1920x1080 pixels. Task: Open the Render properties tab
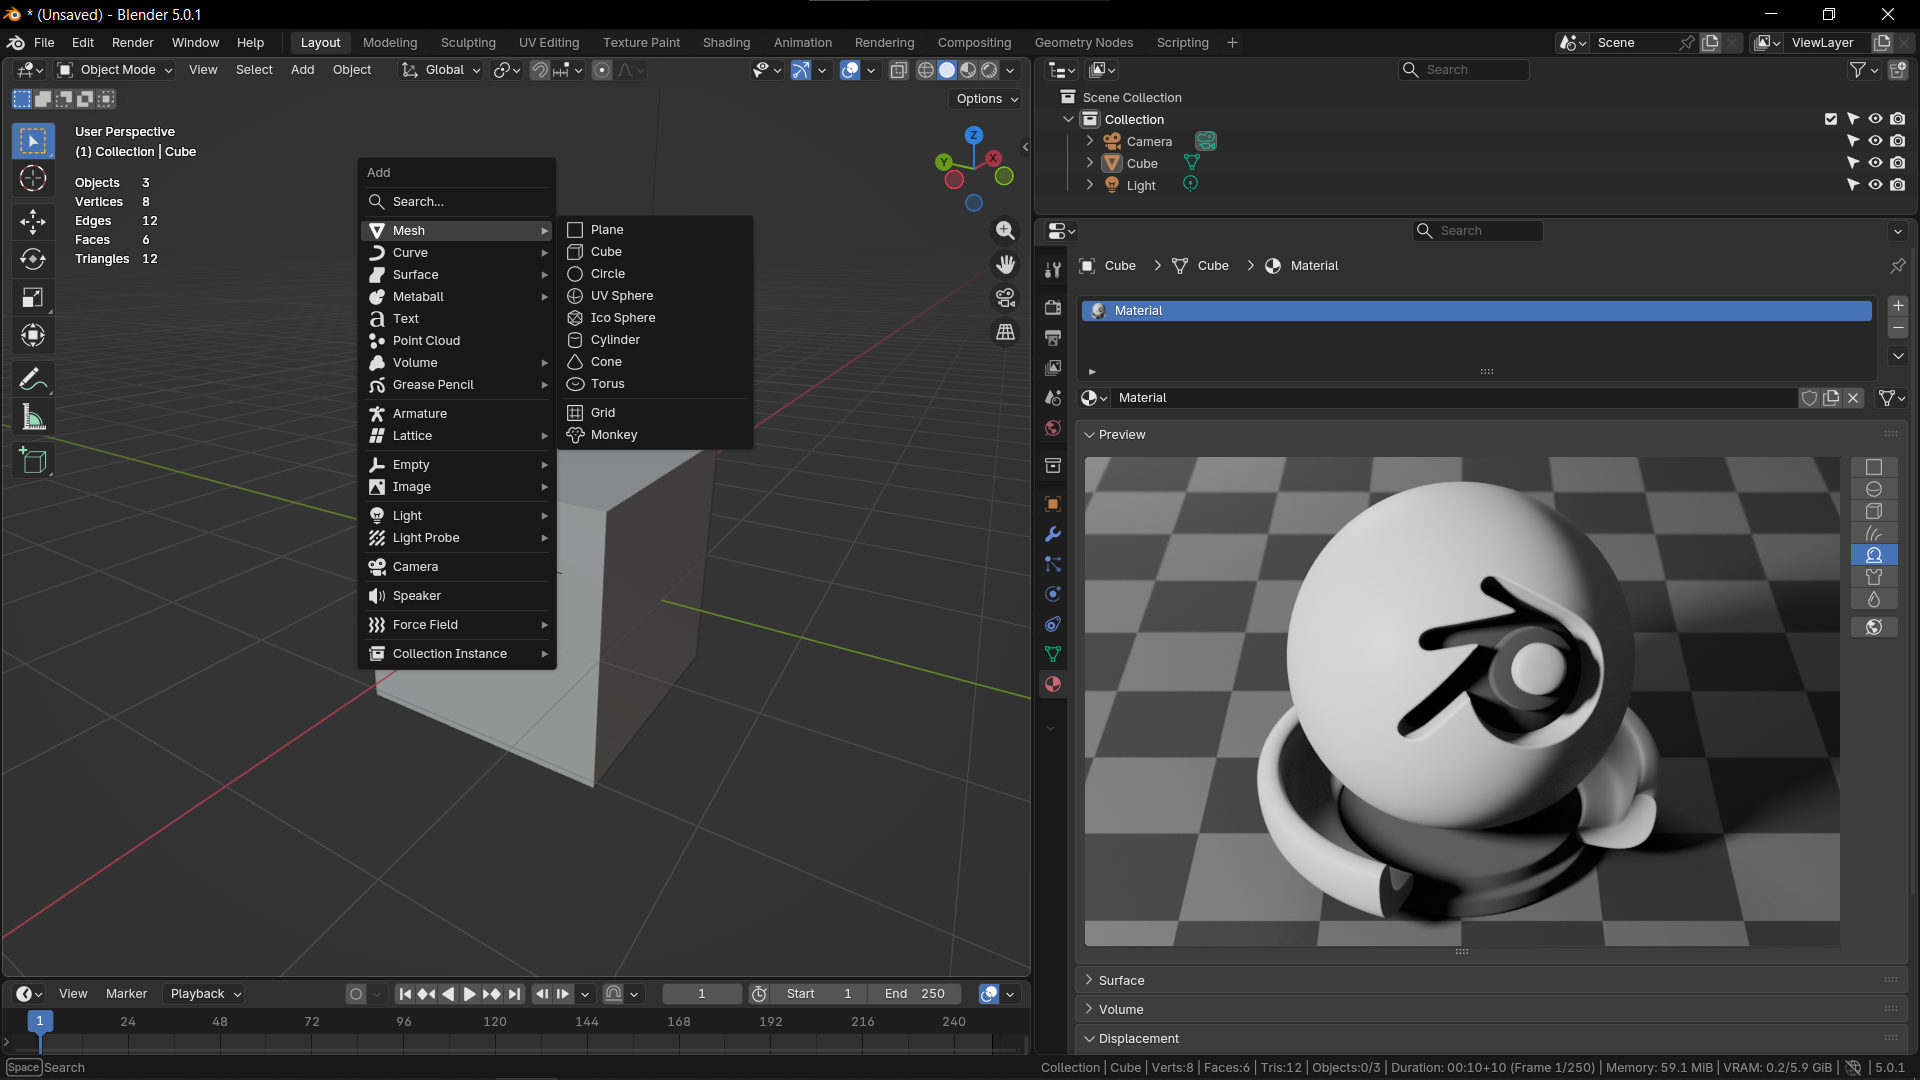pyautogui.click(x=1052, y=307)
